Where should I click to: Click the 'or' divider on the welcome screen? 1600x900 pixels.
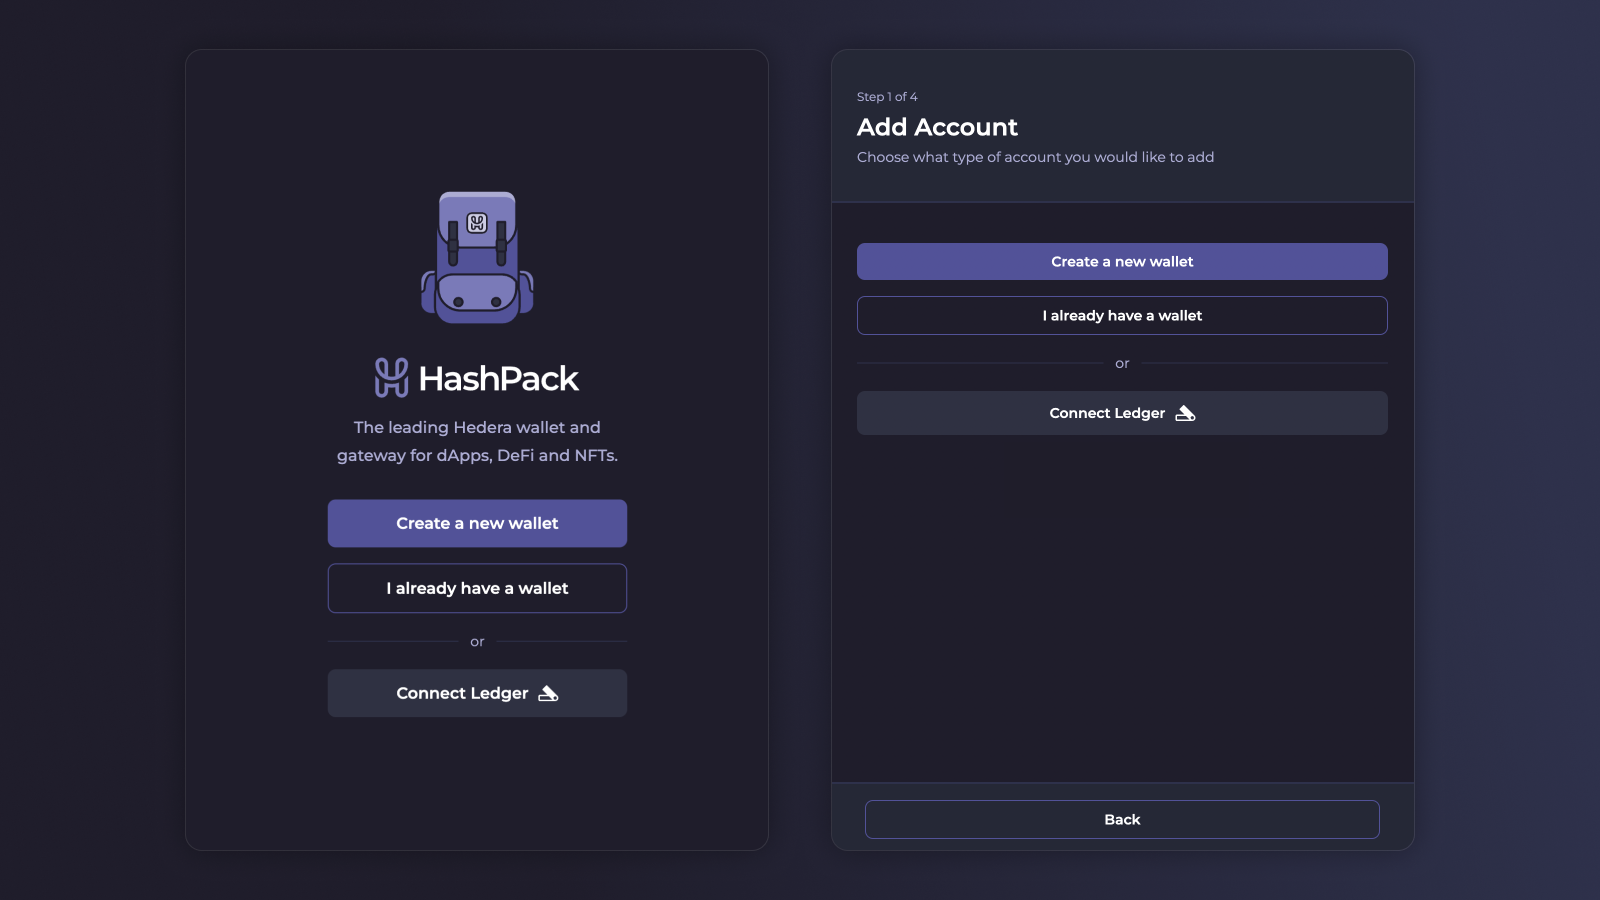click(x=477, y=641)
